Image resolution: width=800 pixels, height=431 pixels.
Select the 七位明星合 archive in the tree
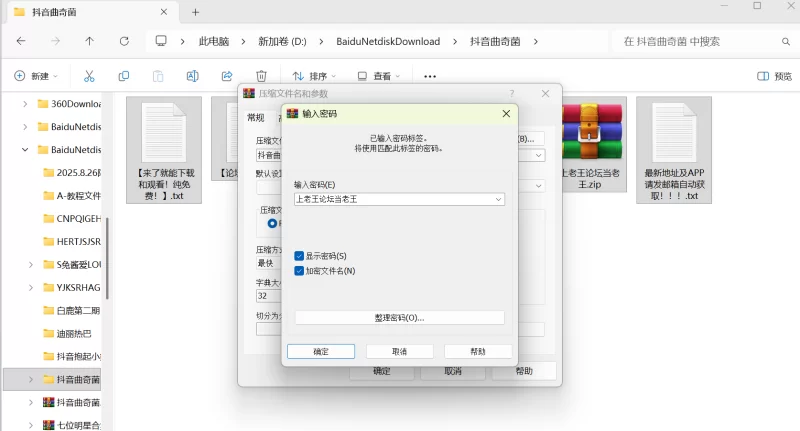point(72,425)
